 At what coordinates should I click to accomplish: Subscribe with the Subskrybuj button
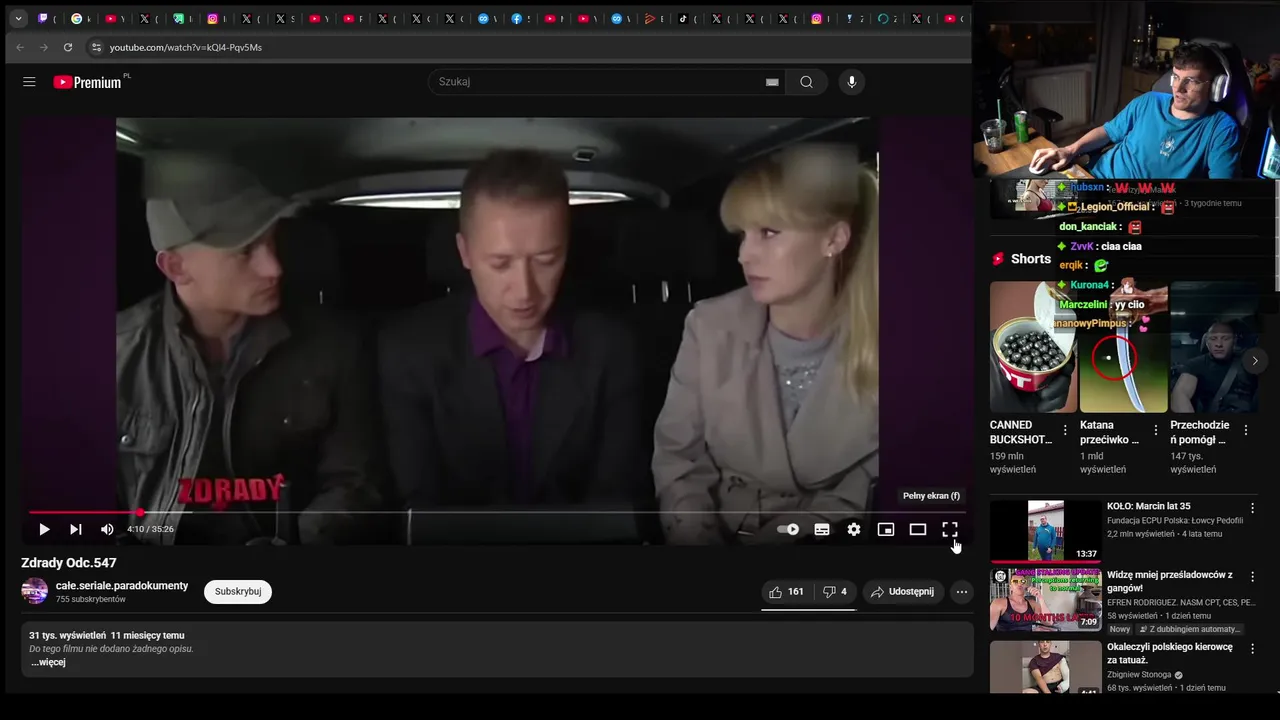tap(238, 591)
